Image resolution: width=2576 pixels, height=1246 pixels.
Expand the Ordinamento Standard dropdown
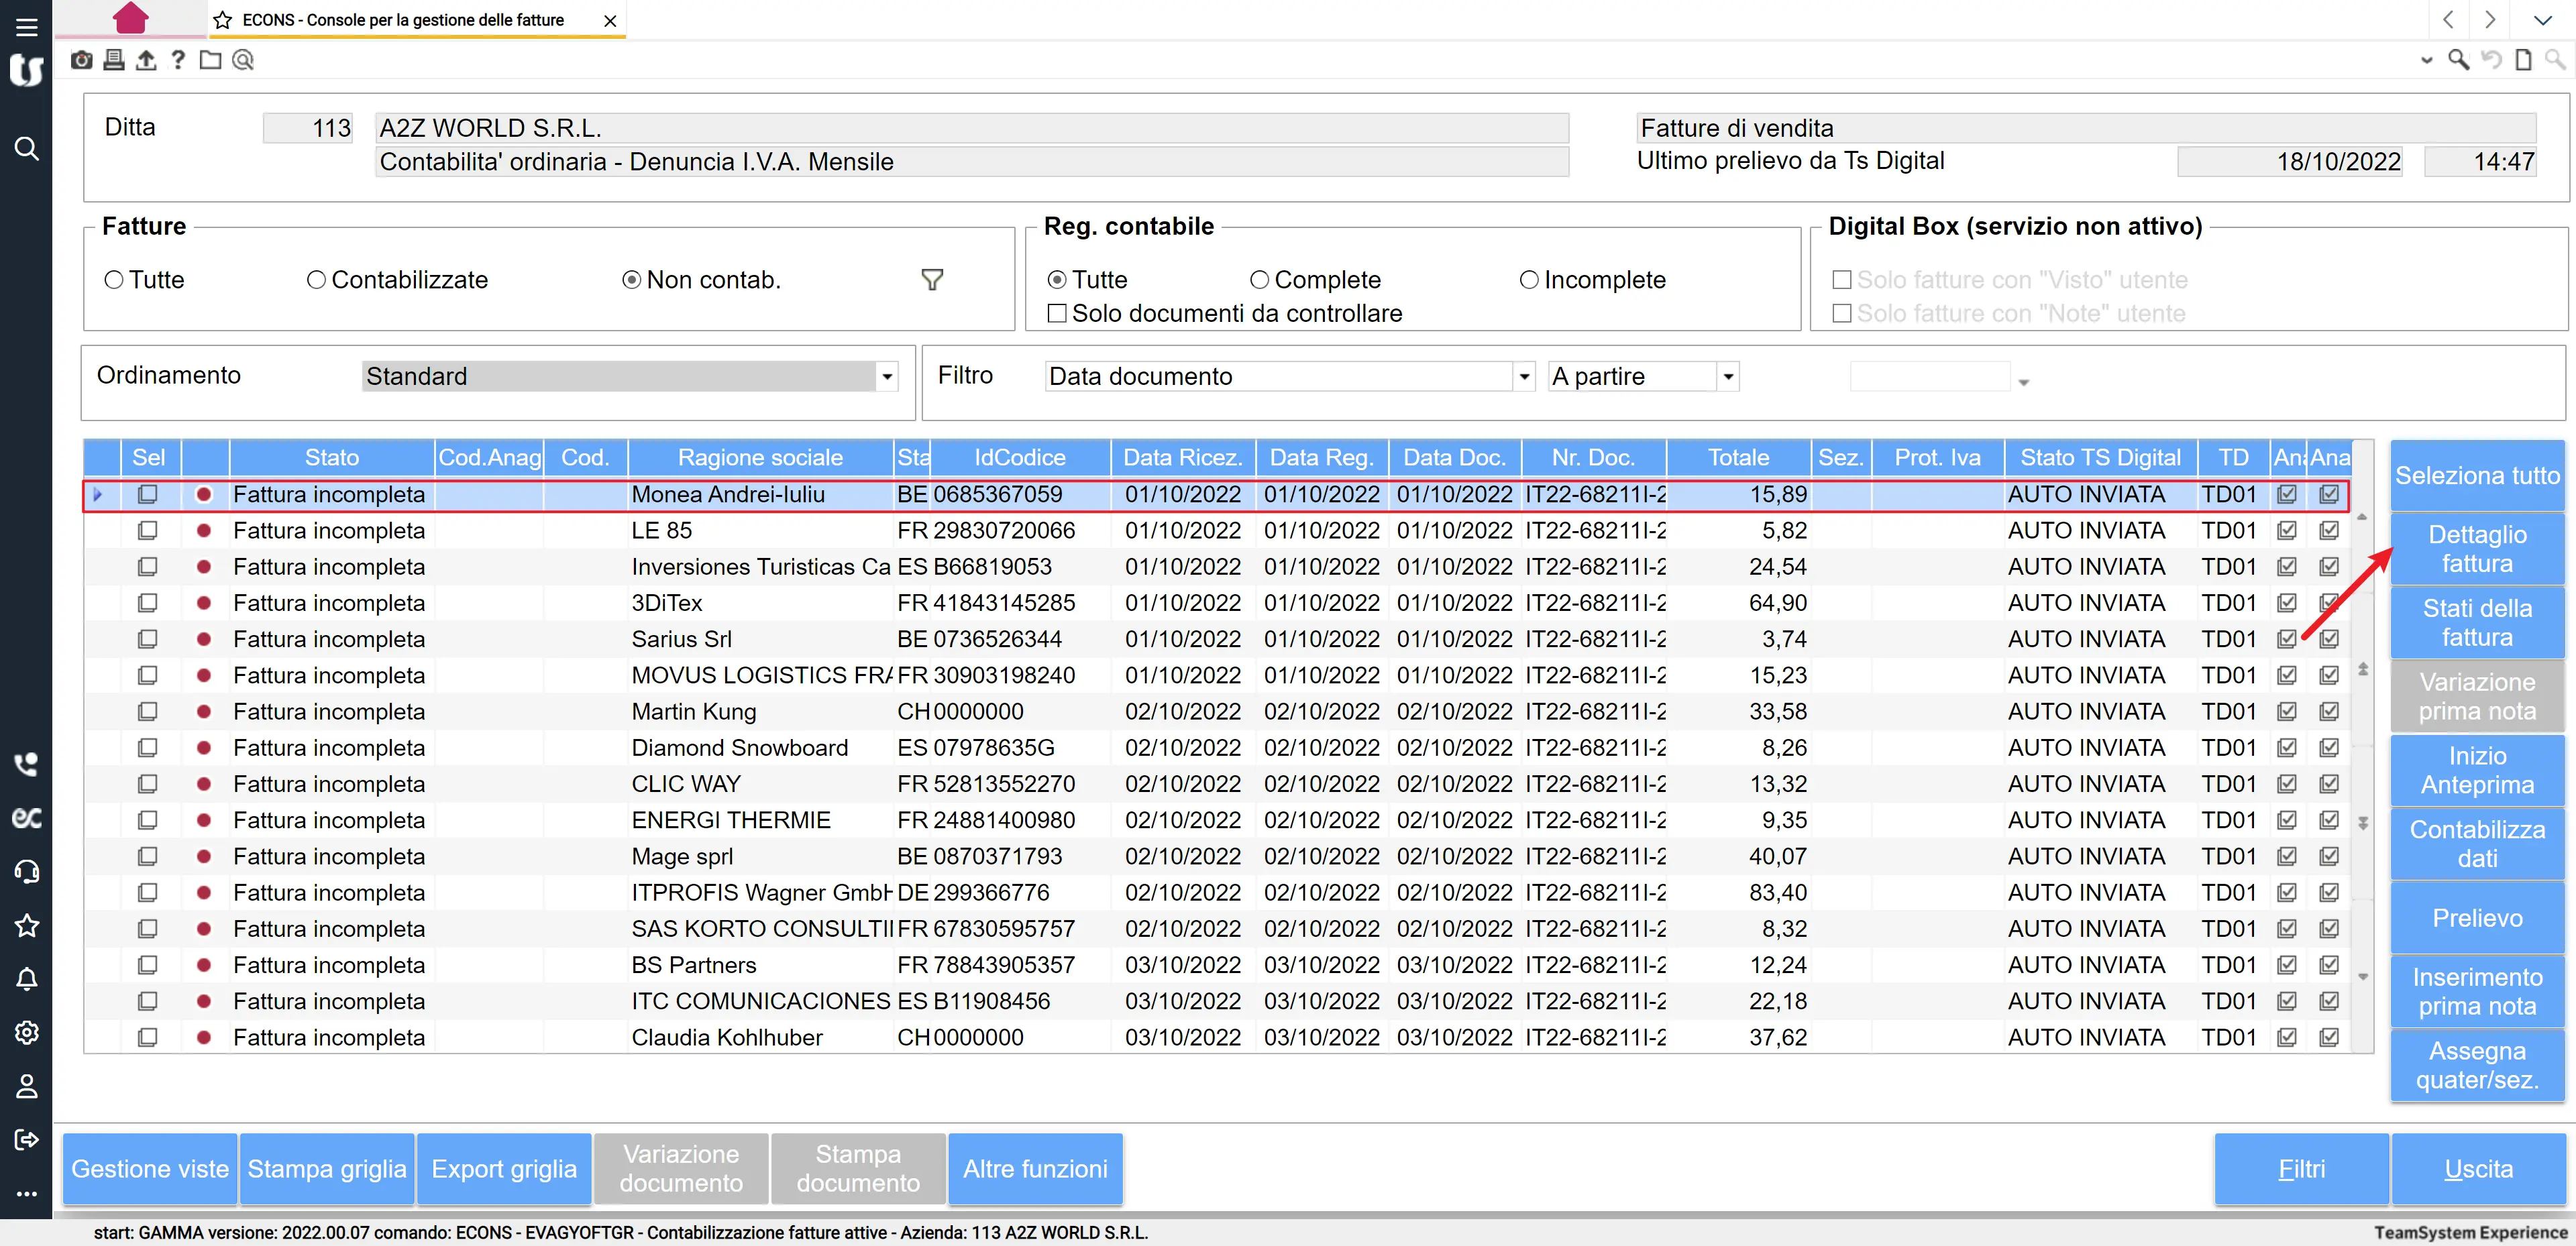886,377
